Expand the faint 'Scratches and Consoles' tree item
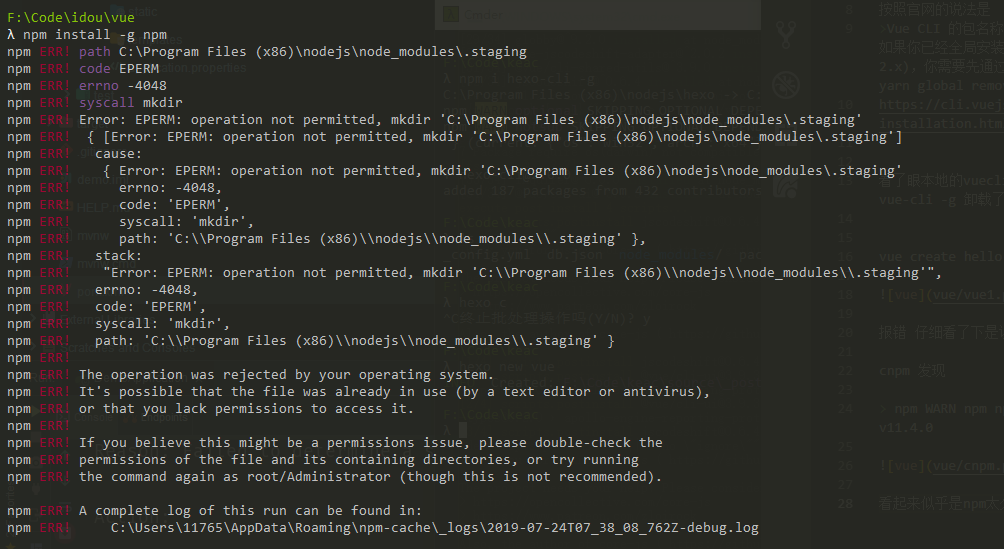This screenshot has height=549, width=1004. coord(128,348)
